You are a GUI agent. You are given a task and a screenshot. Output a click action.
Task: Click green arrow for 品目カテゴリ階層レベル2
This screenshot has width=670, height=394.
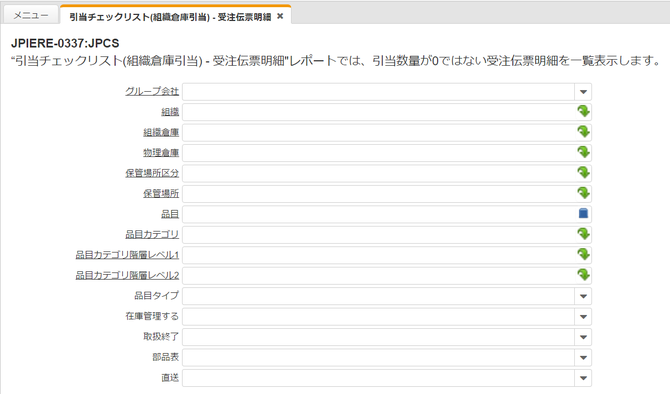(x=583, y=275)
